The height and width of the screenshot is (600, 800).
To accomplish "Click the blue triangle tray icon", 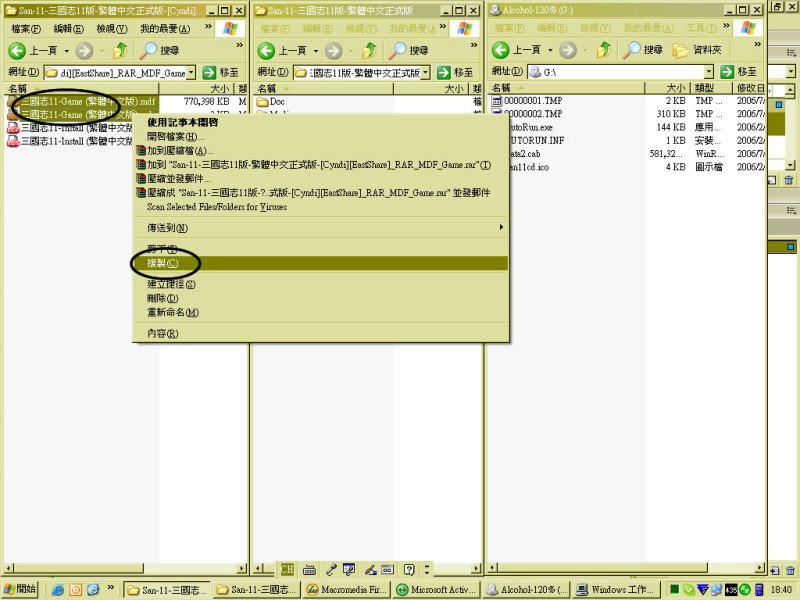I will pyautogui.click(x=703, y=590).
